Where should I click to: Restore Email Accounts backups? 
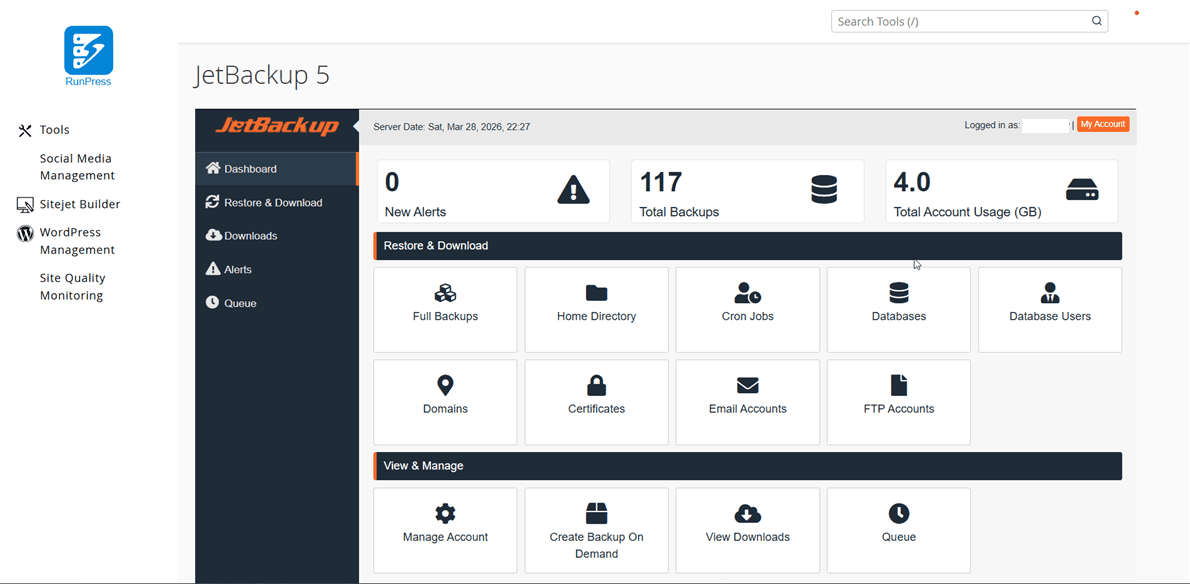coord(747,402)
